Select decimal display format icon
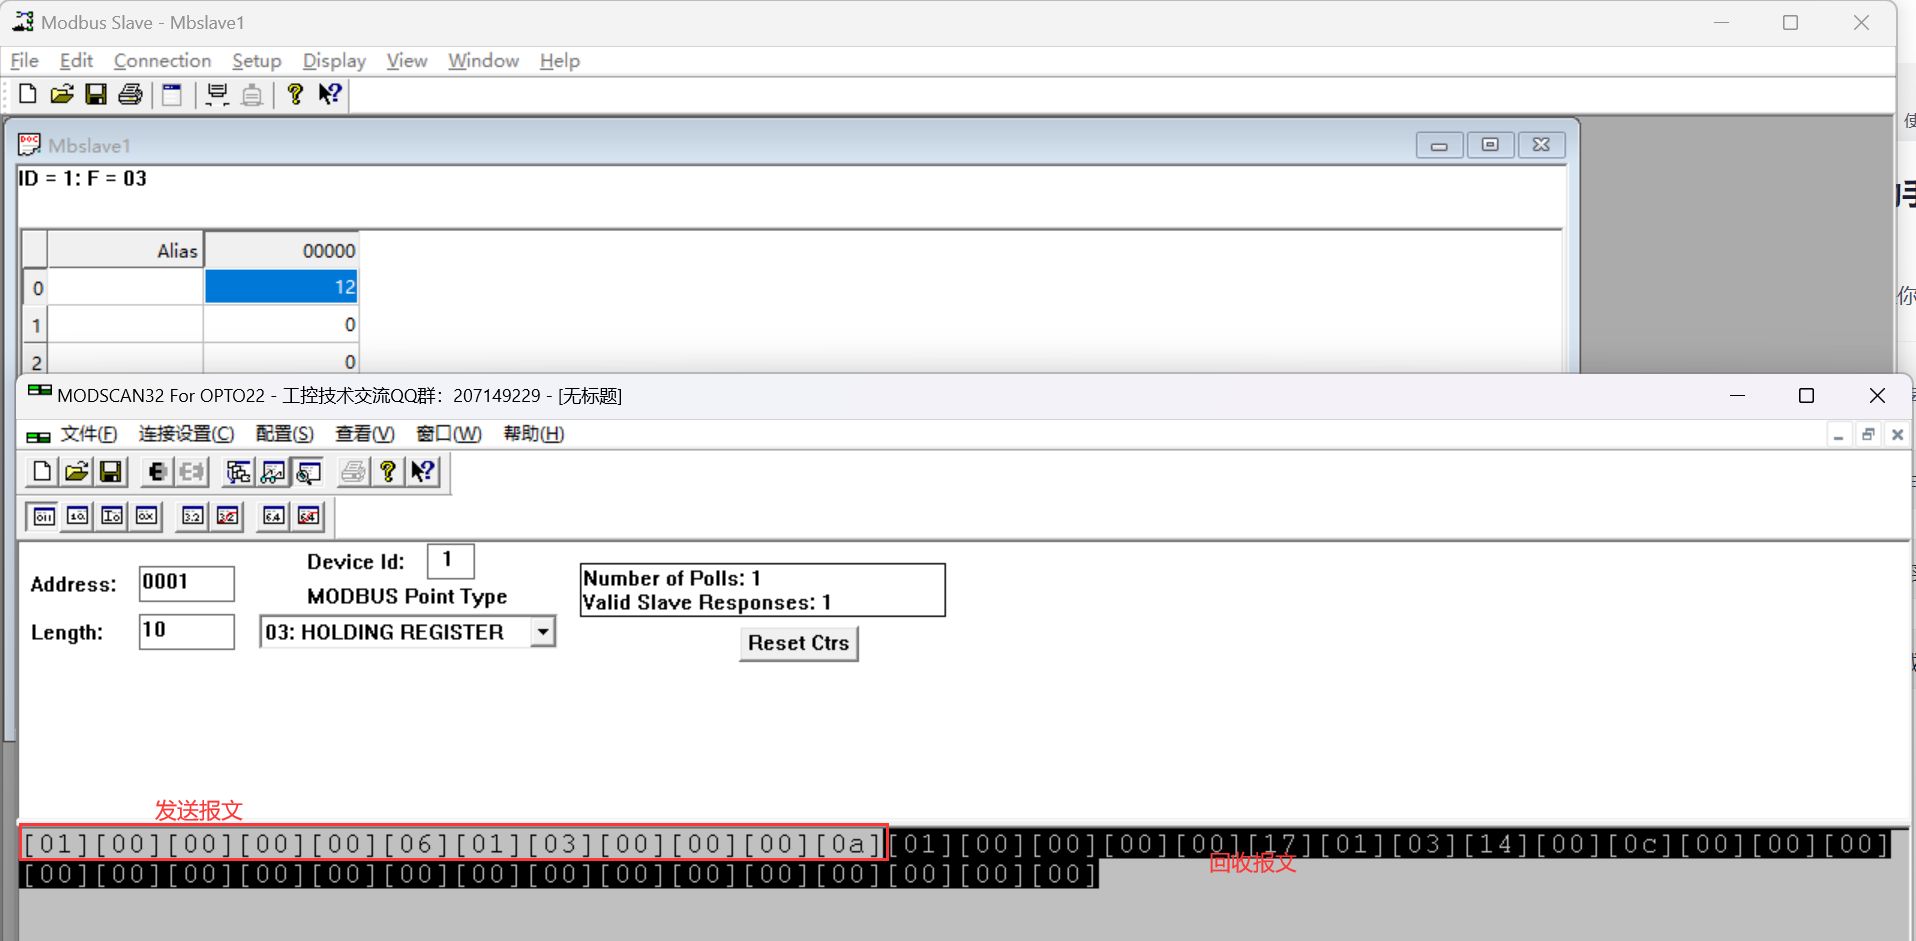The height and width of the screenshot is (941, 1916). point(78,516)
